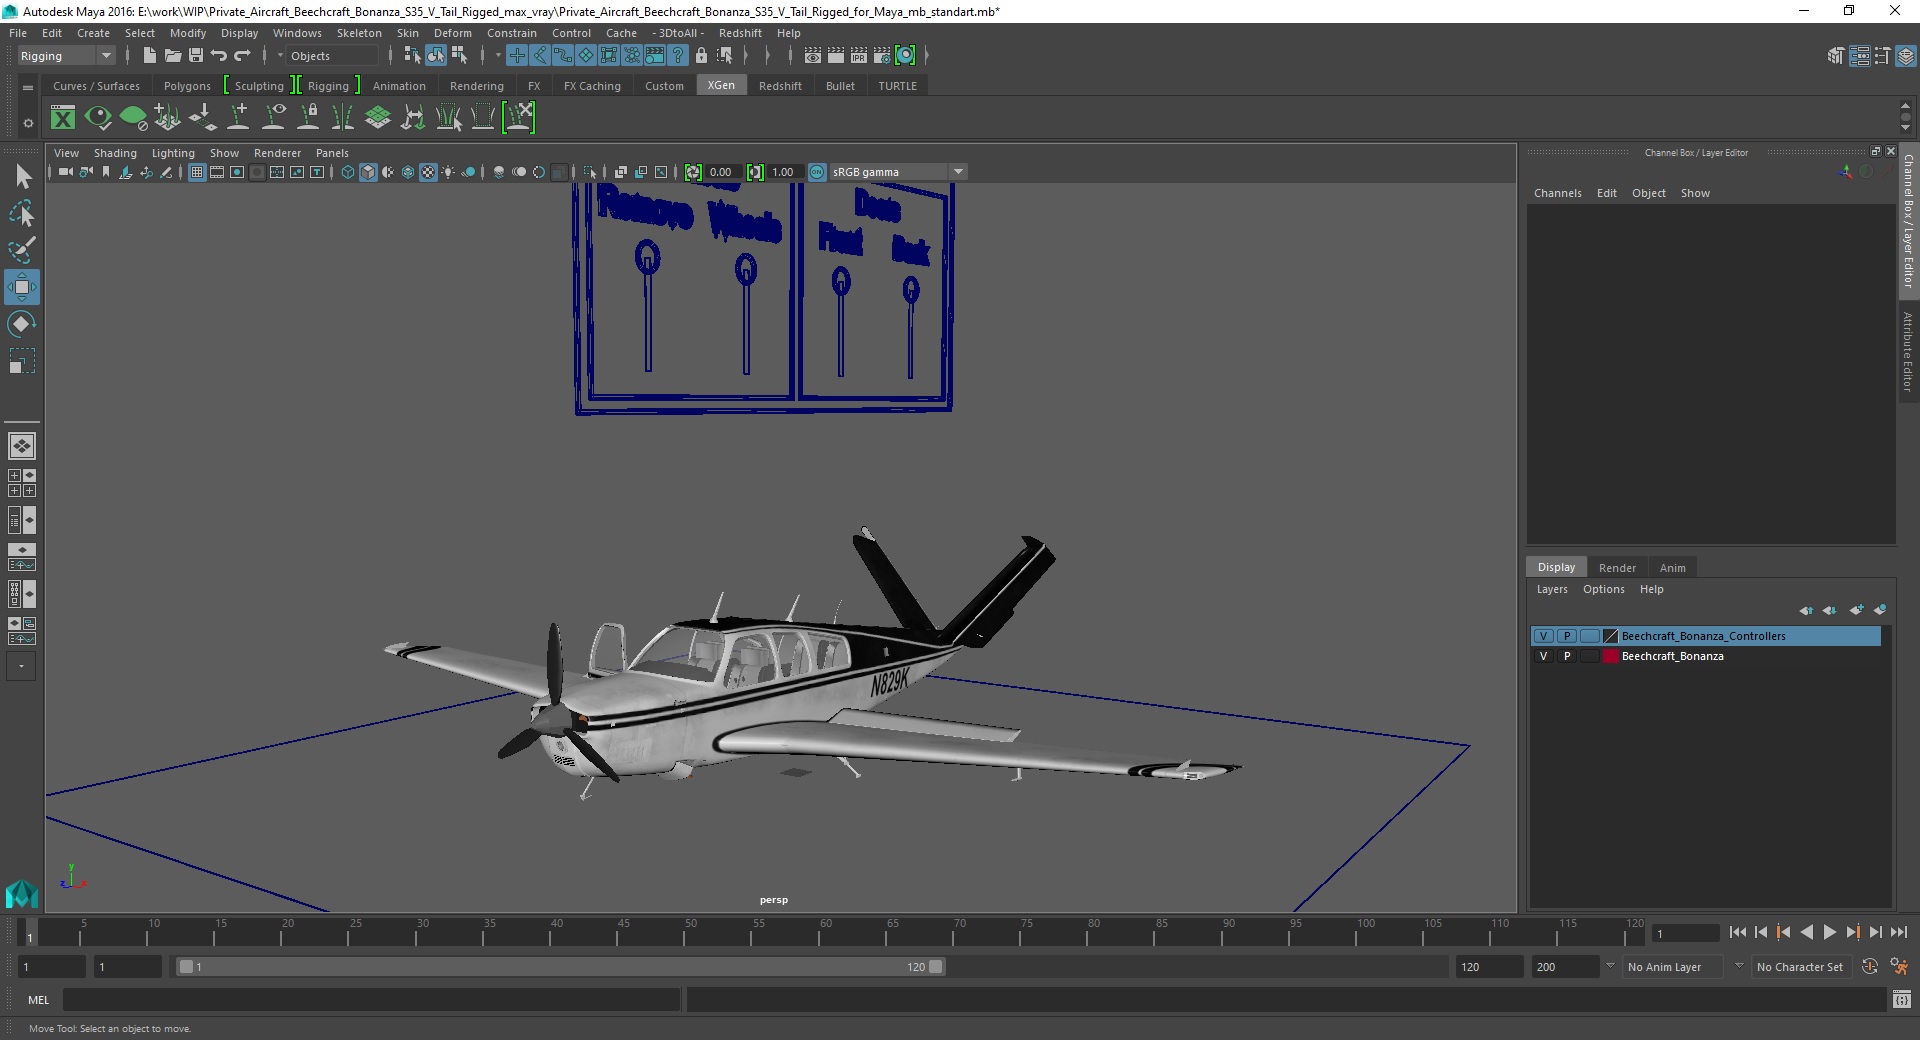Toggle playback P of Beechcraft_Bonanza layer

pyautogui.click(x=1567, y=656)
